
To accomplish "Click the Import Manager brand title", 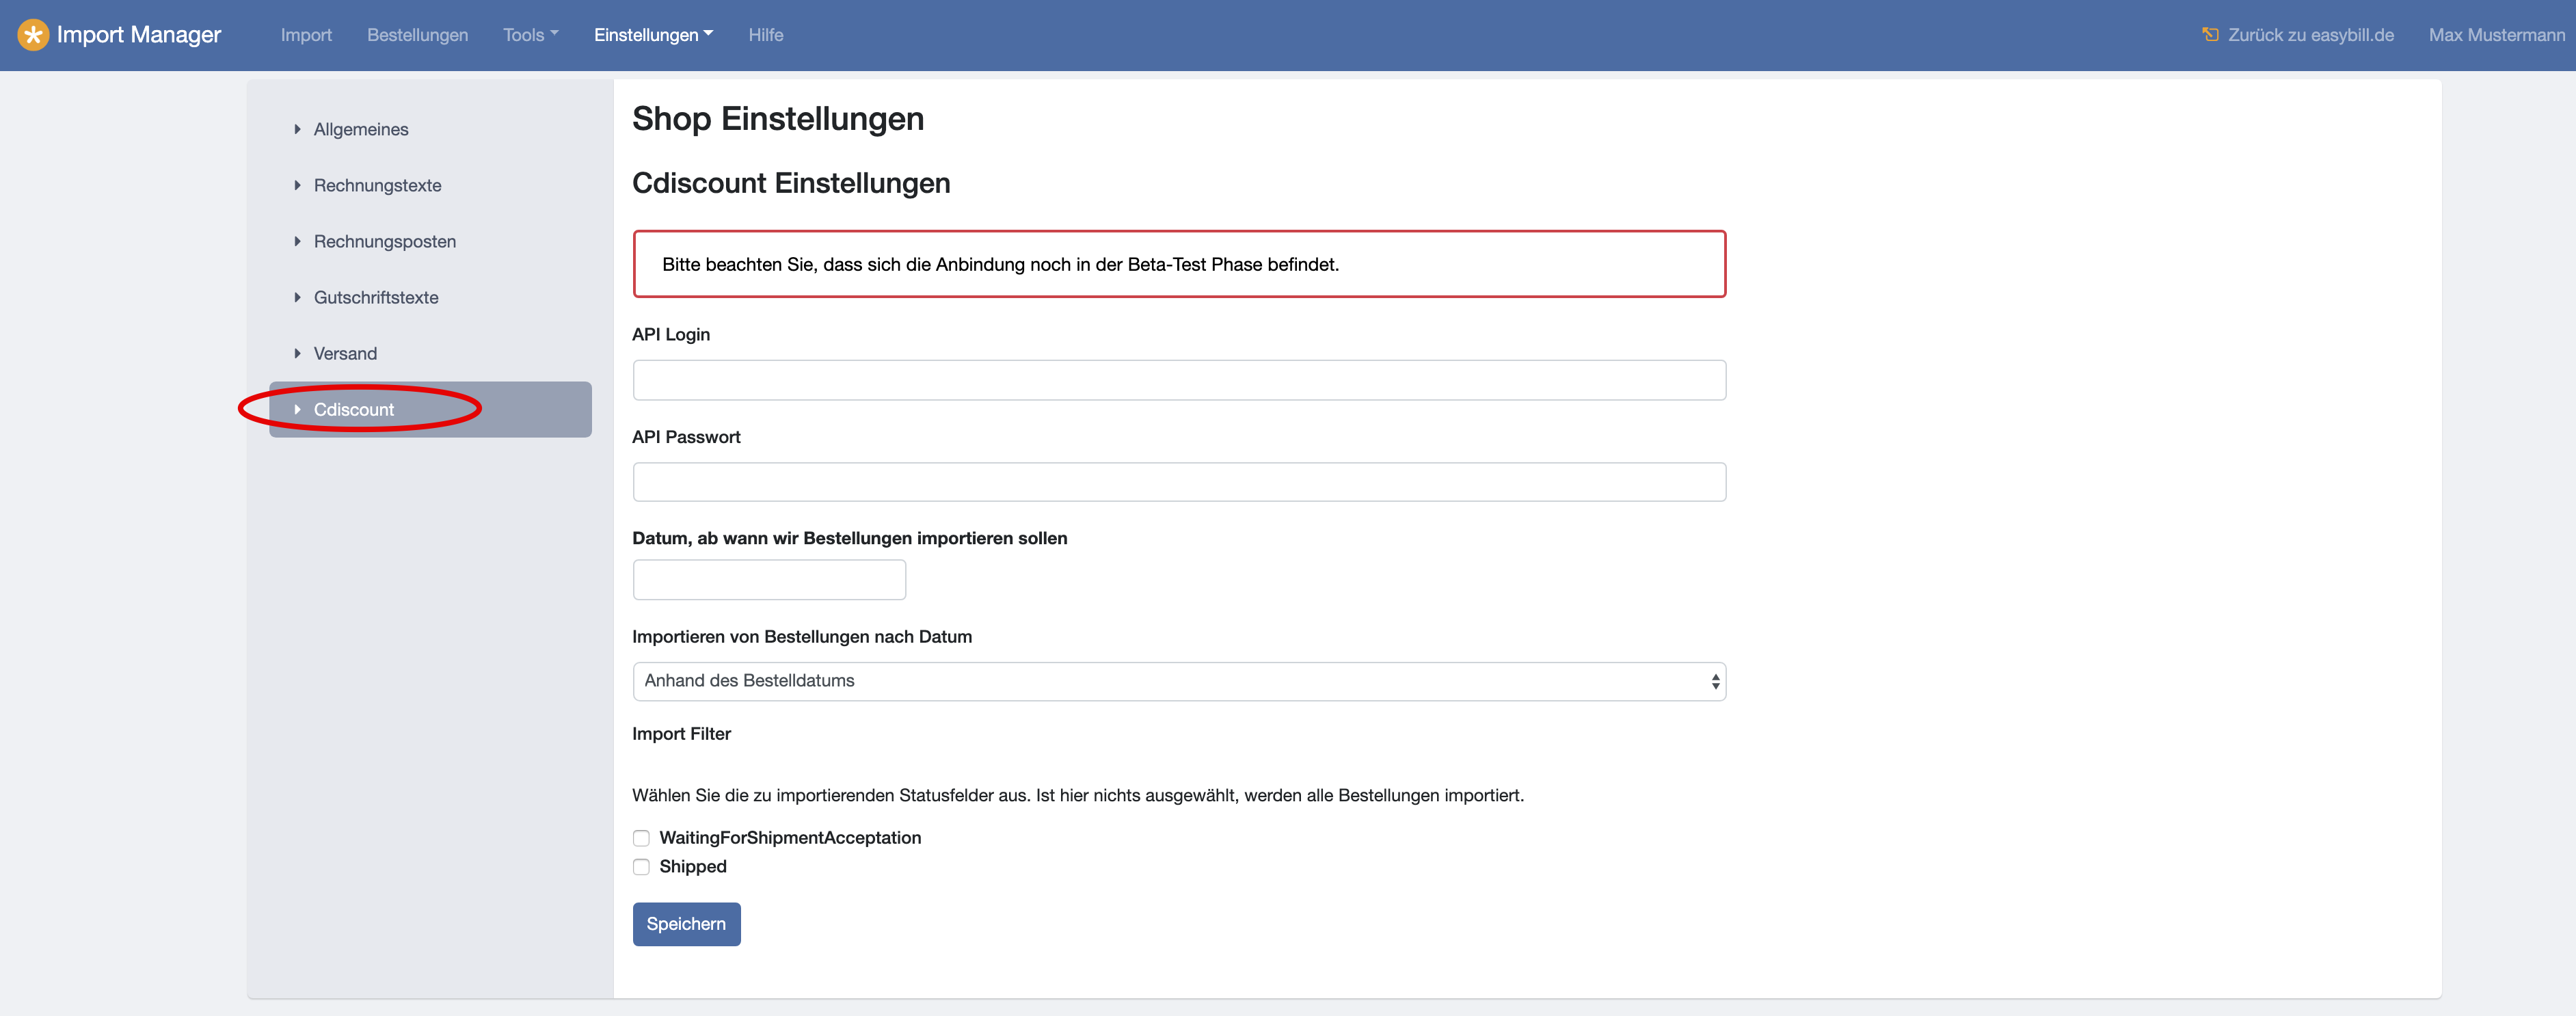I will (139, 35).
